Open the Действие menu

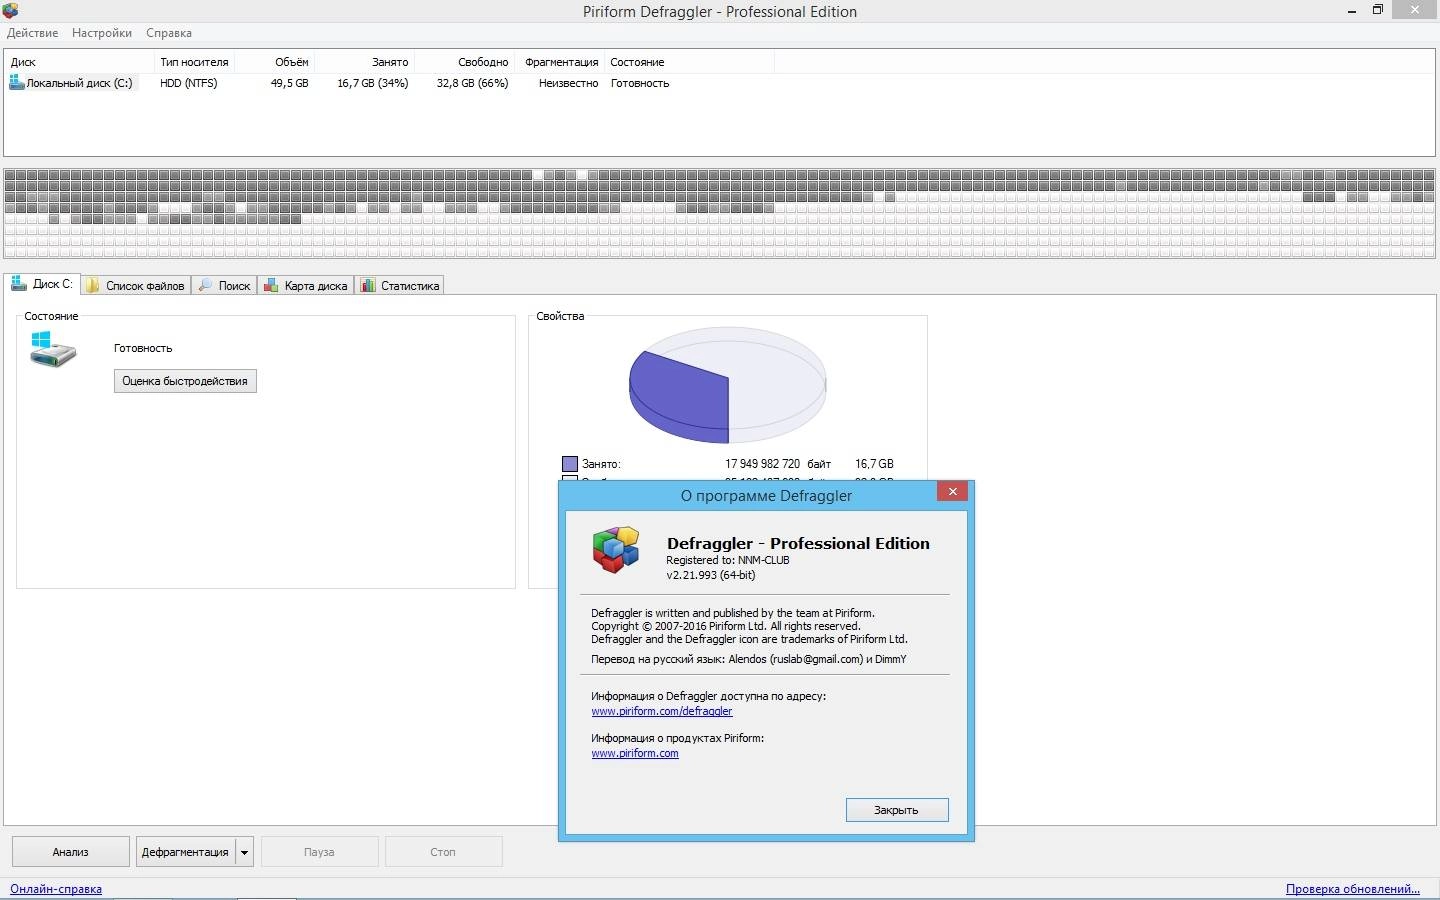32,33
